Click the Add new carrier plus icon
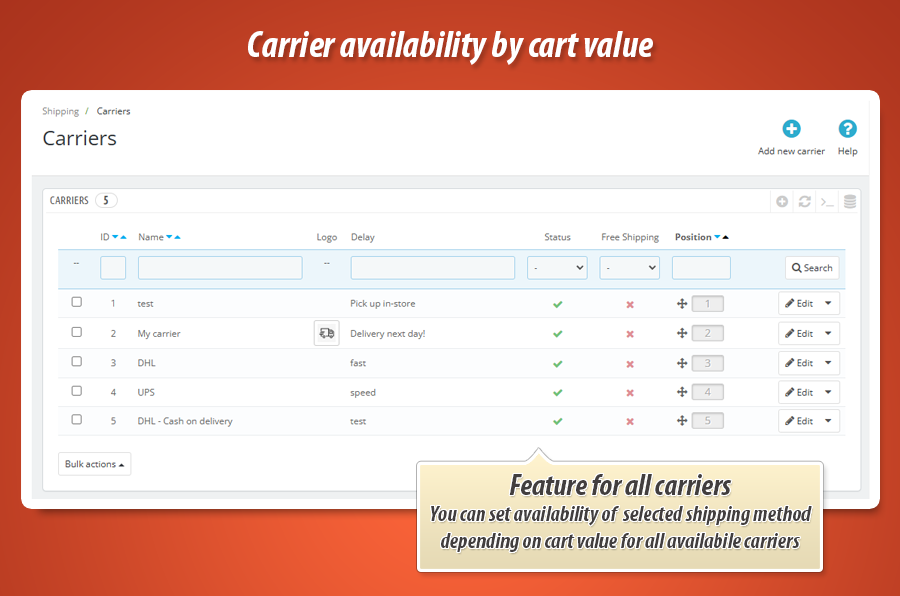The image size is (900, 596). pos(791,129)
